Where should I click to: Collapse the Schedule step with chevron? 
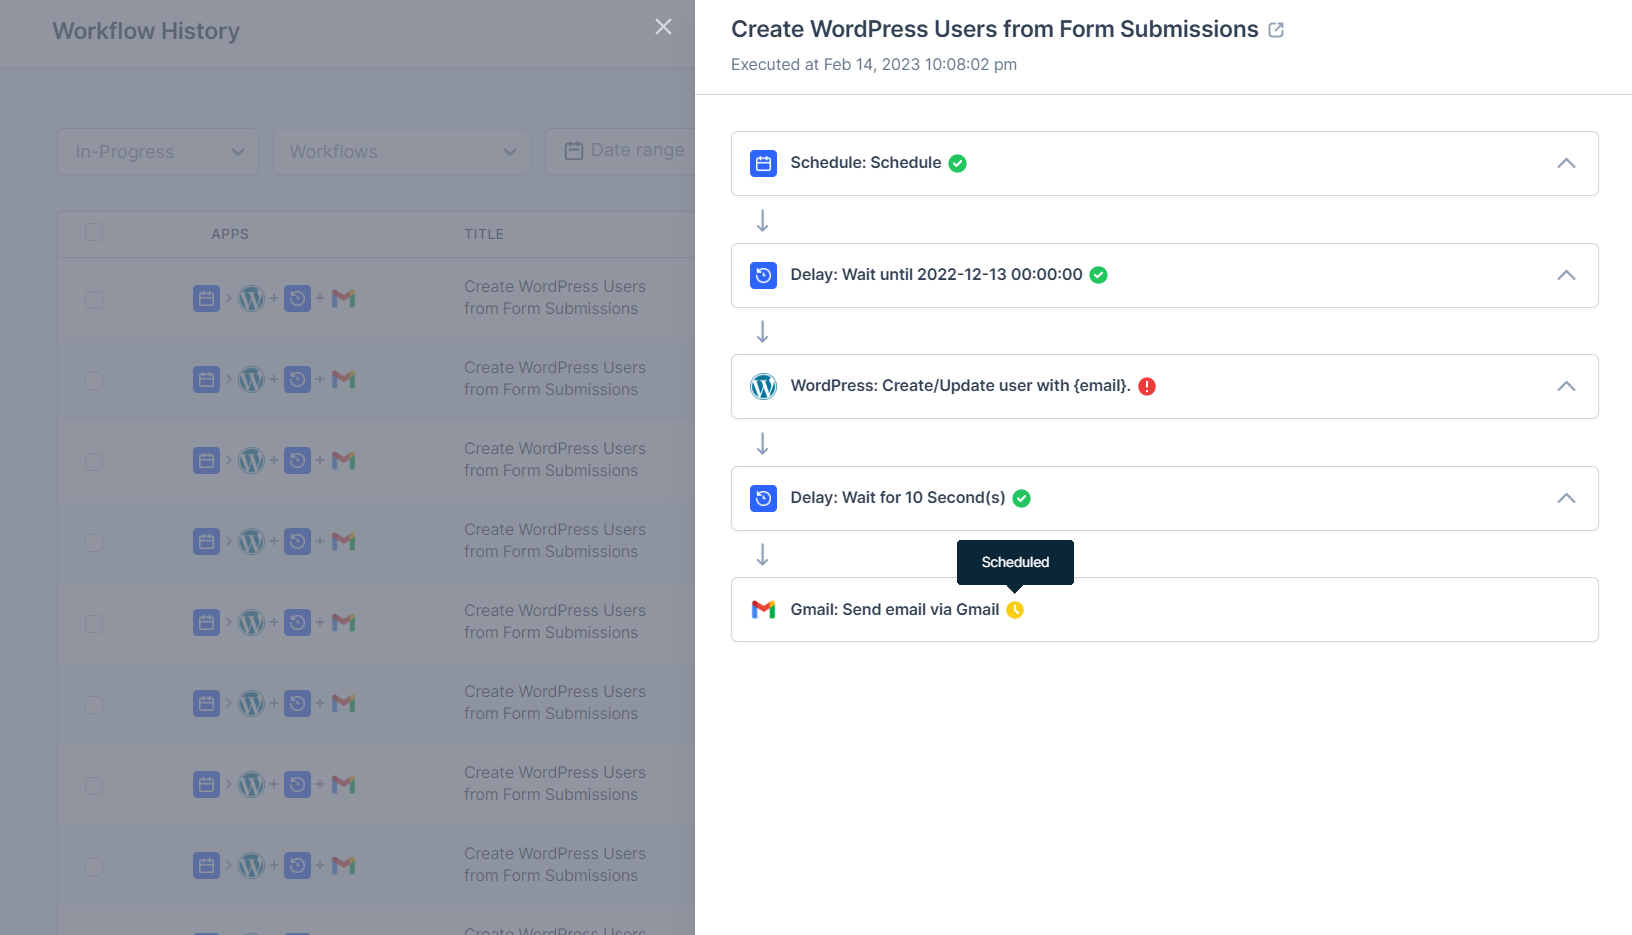1565,163
